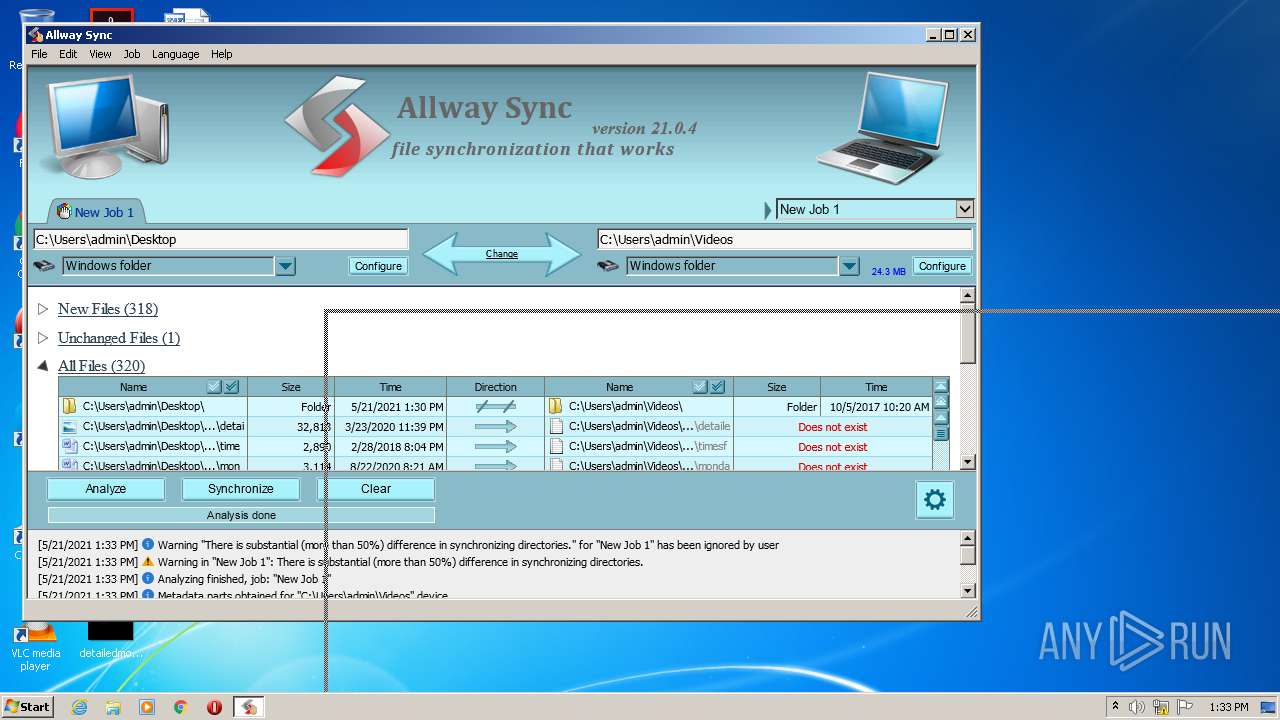1280x720 pixels.
Task: Click the right drive icon beside Windows folder
Action: point(608,266)
